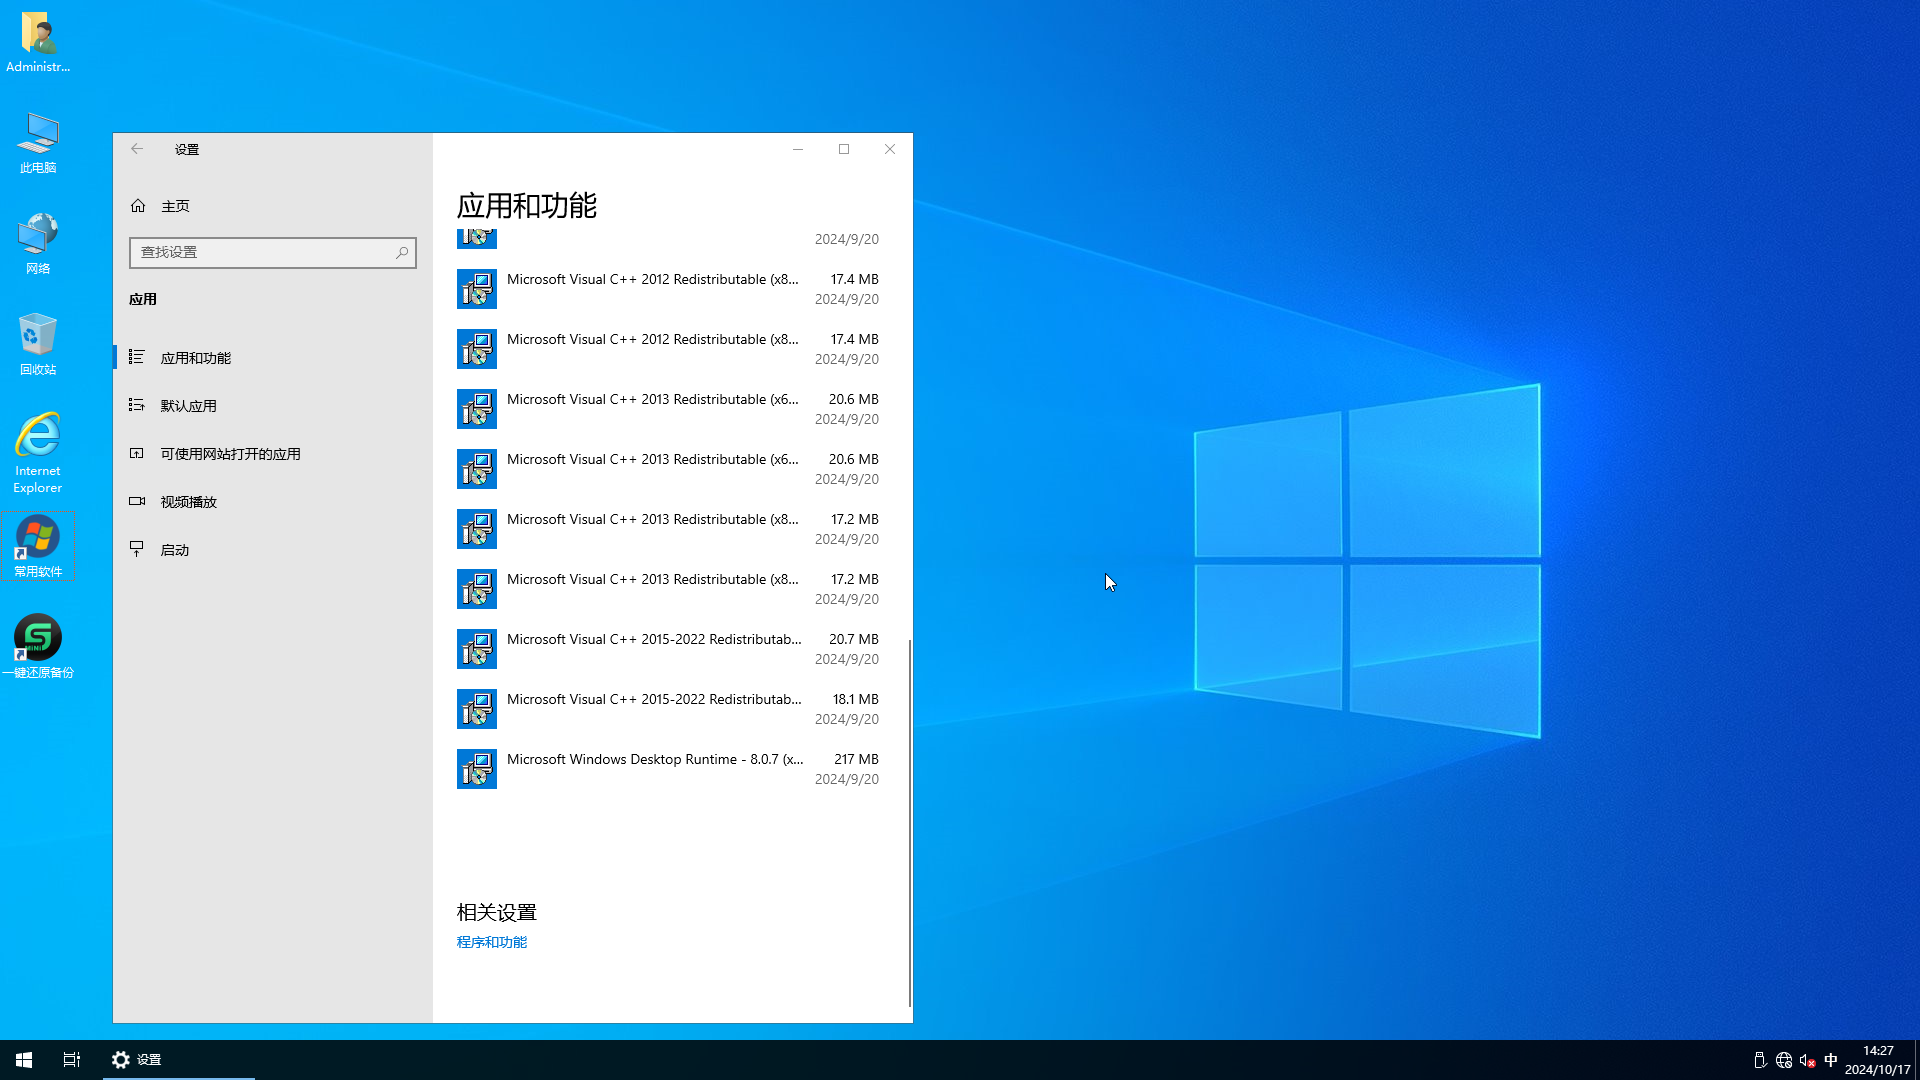
Task: Select the 视频播放 sidebar icon
Action: click(137, 501)
